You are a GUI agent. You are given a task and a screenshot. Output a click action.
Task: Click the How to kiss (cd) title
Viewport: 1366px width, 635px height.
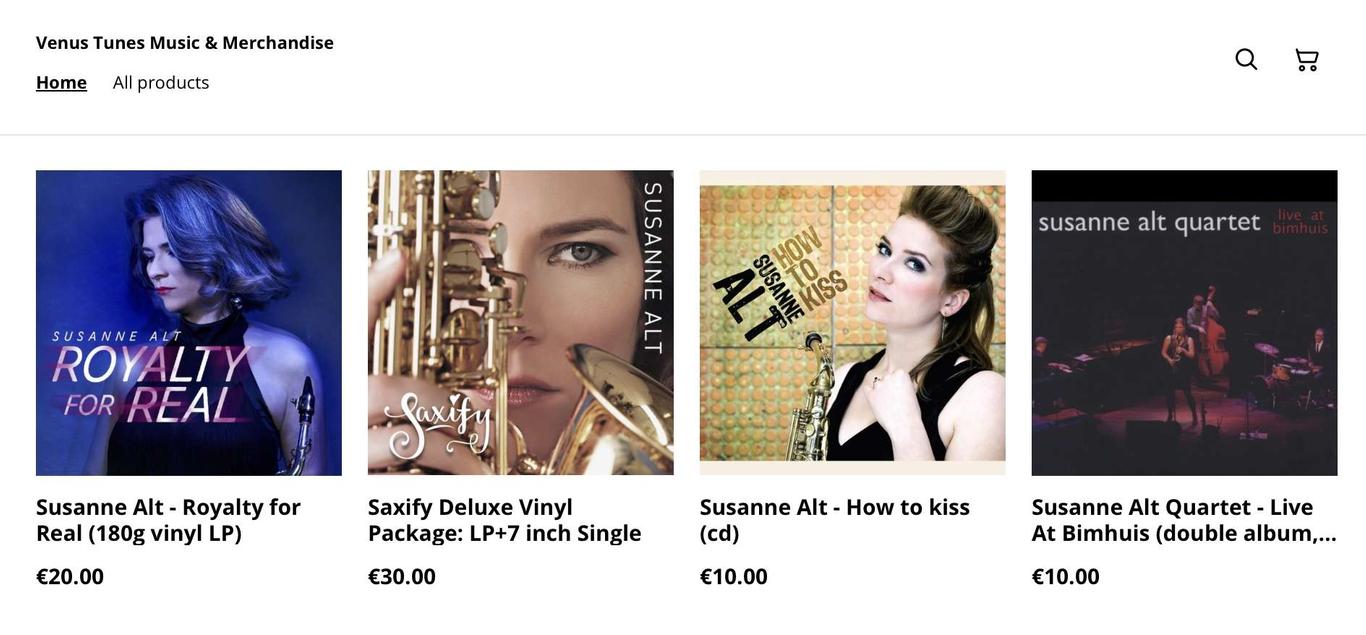point(835,520)
